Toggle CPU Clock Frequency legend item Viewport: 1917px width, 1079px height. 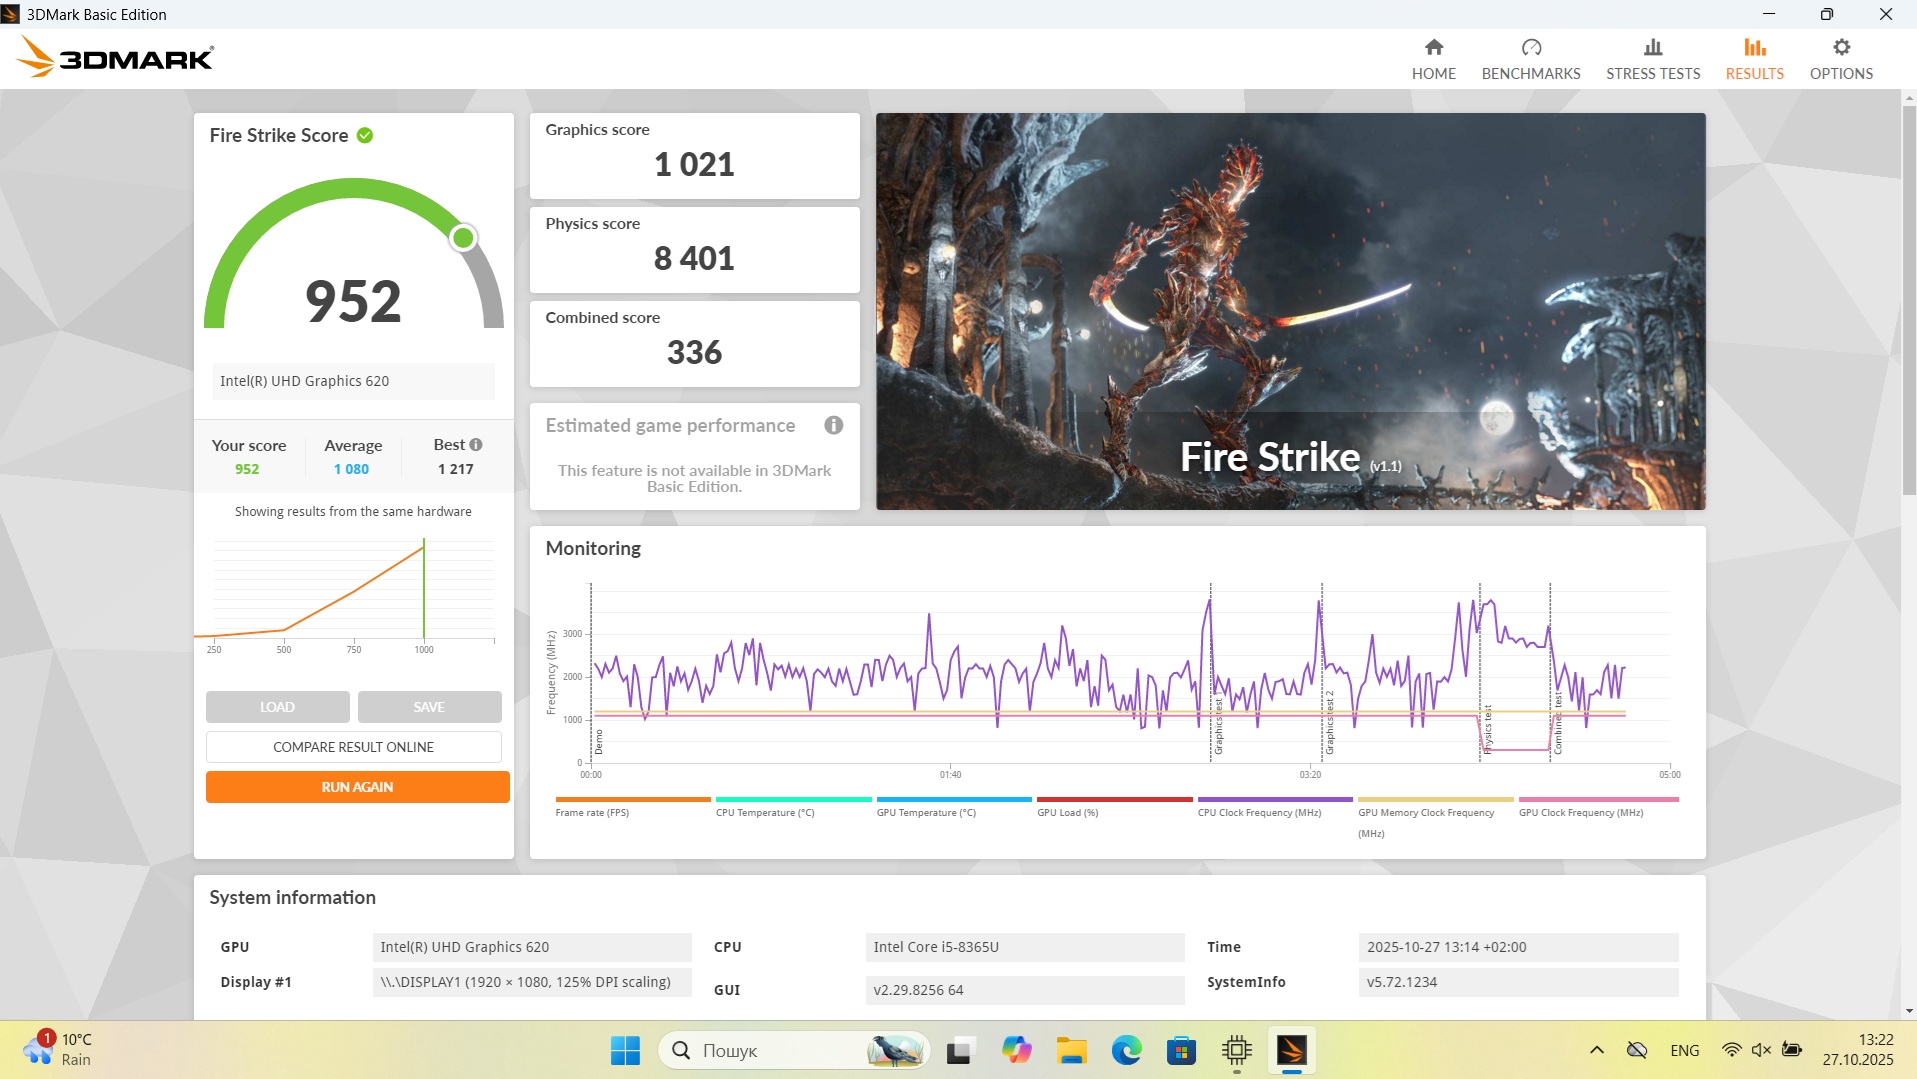pos(1259,812)
